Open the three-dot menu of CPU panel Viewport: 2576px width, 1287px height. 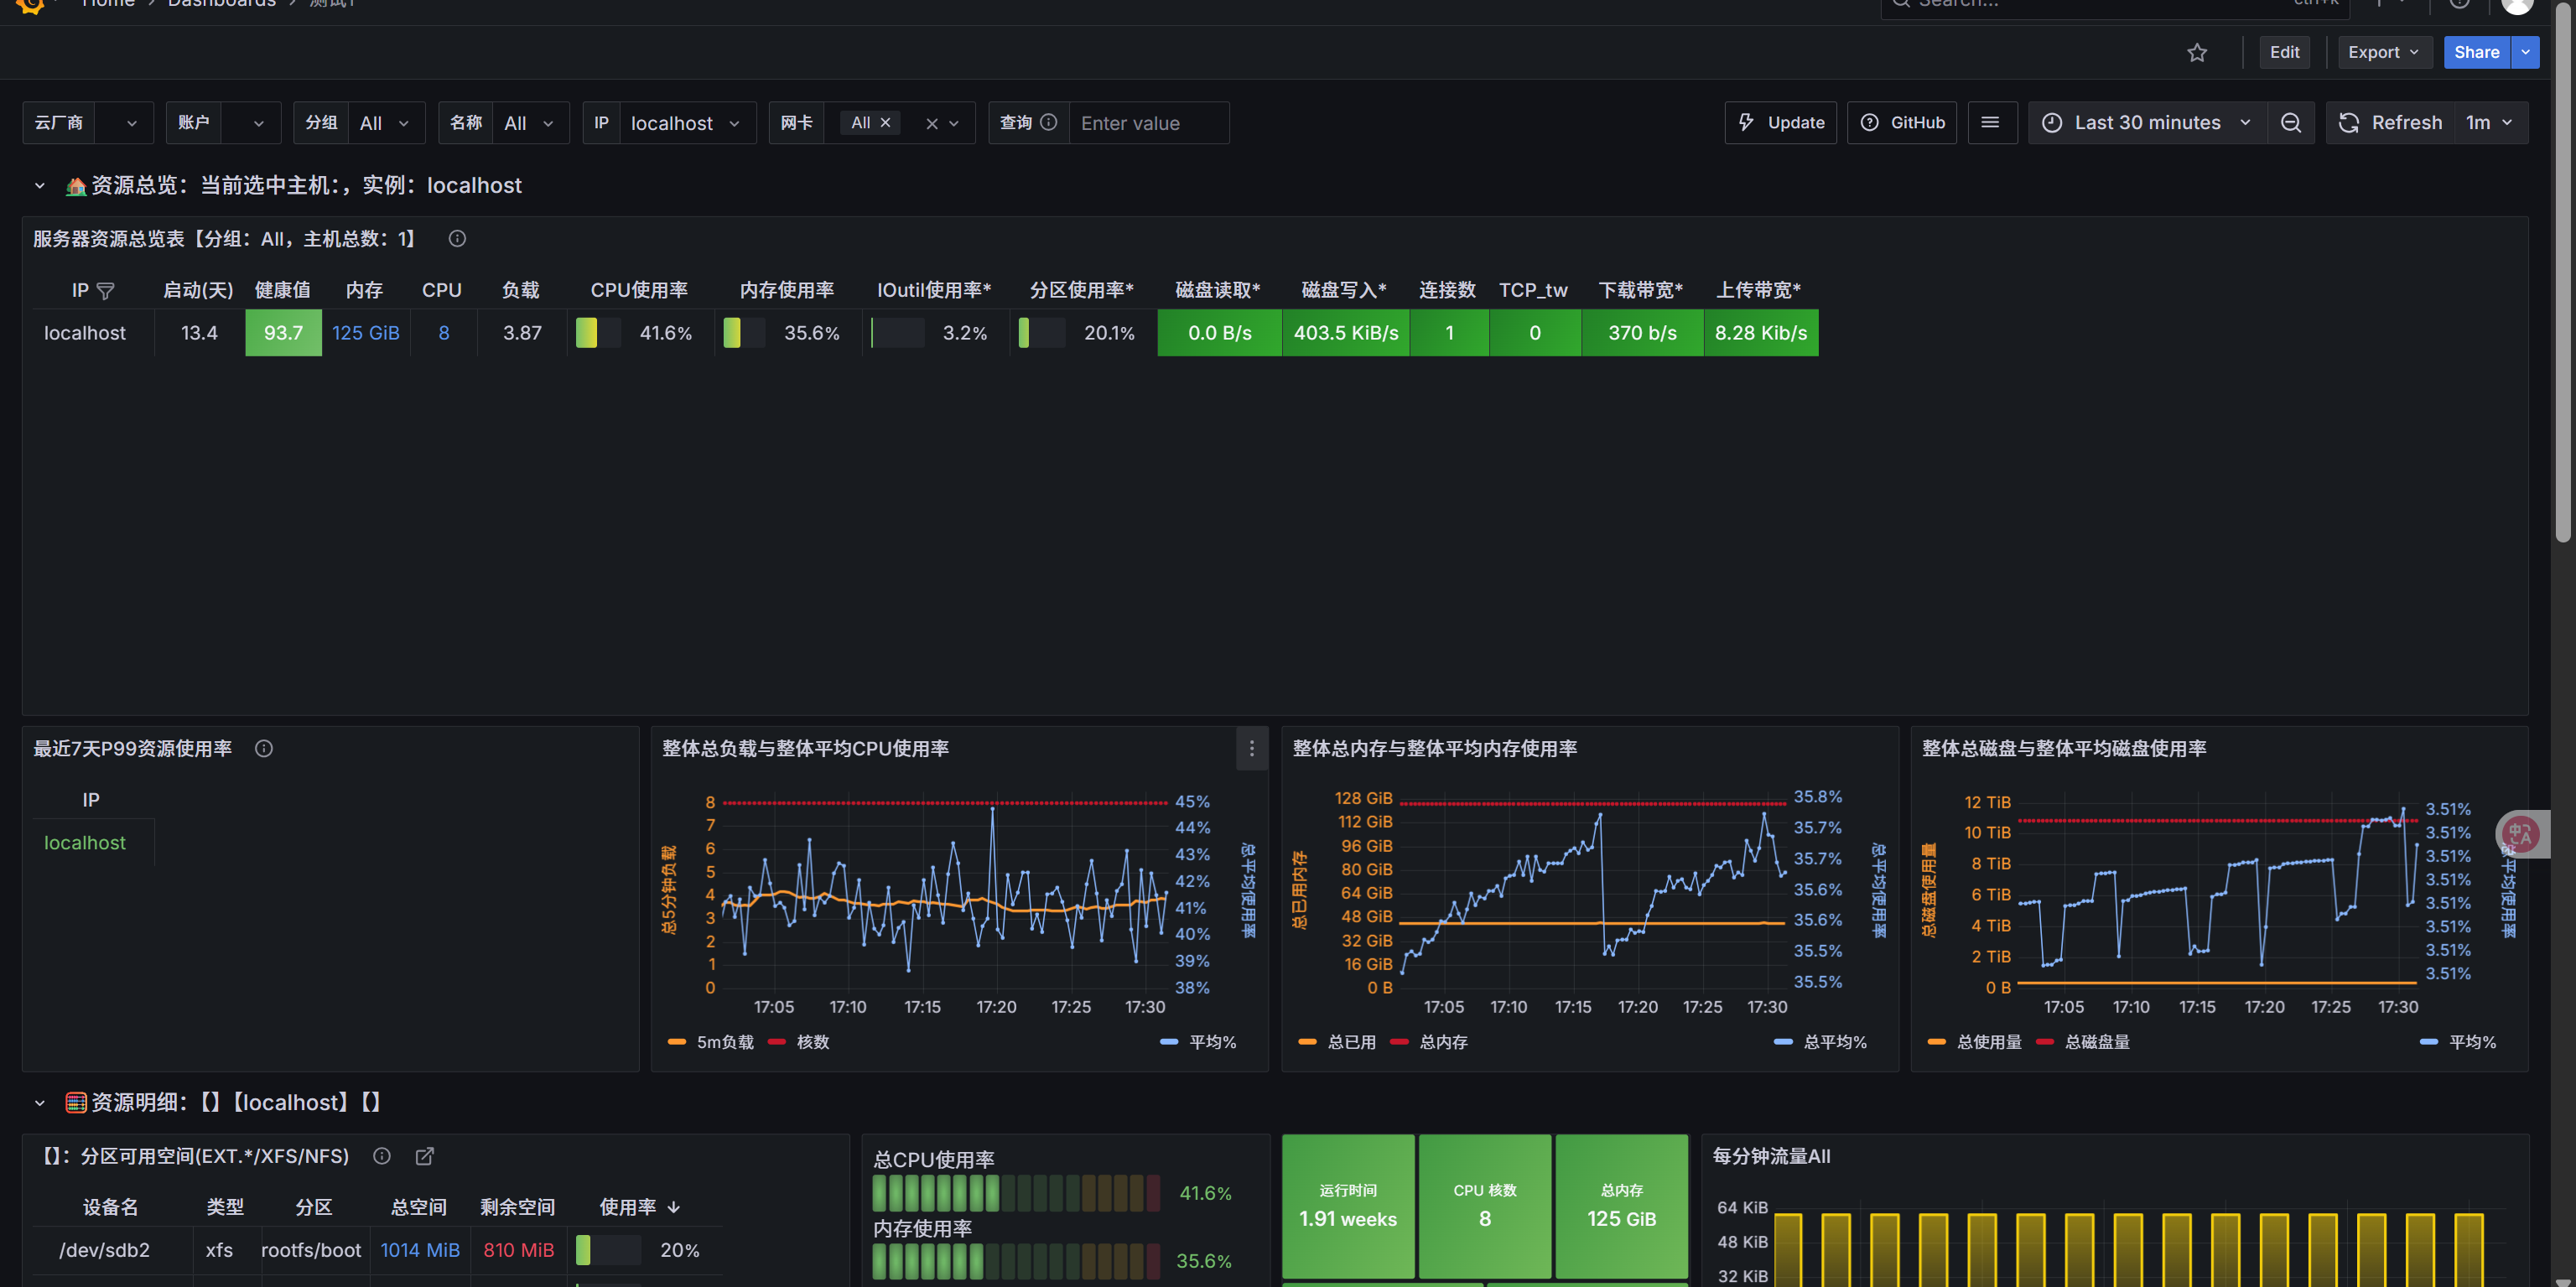[x=1251, y=749]
